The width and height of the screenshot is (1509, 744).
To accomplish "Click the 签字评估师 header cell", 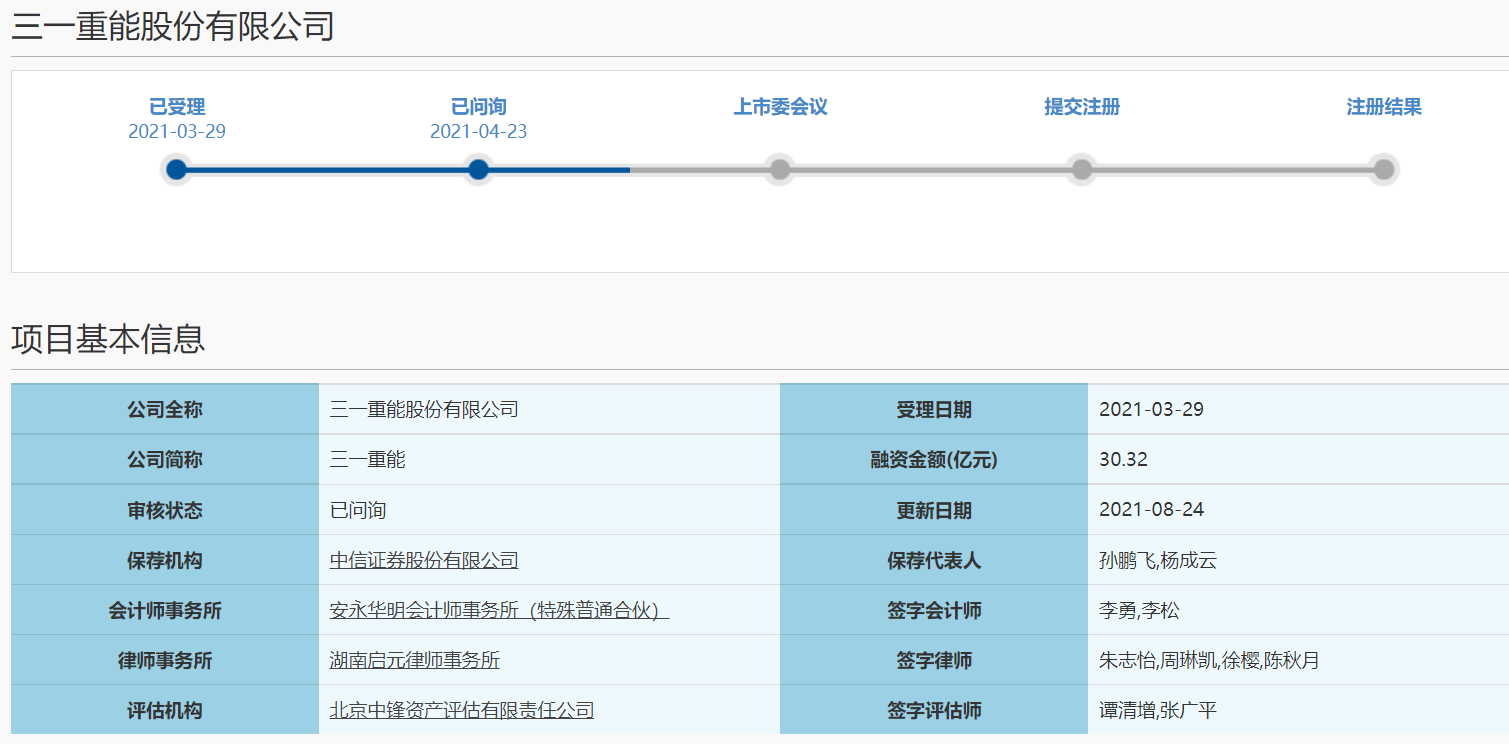I will coord(934,710).
